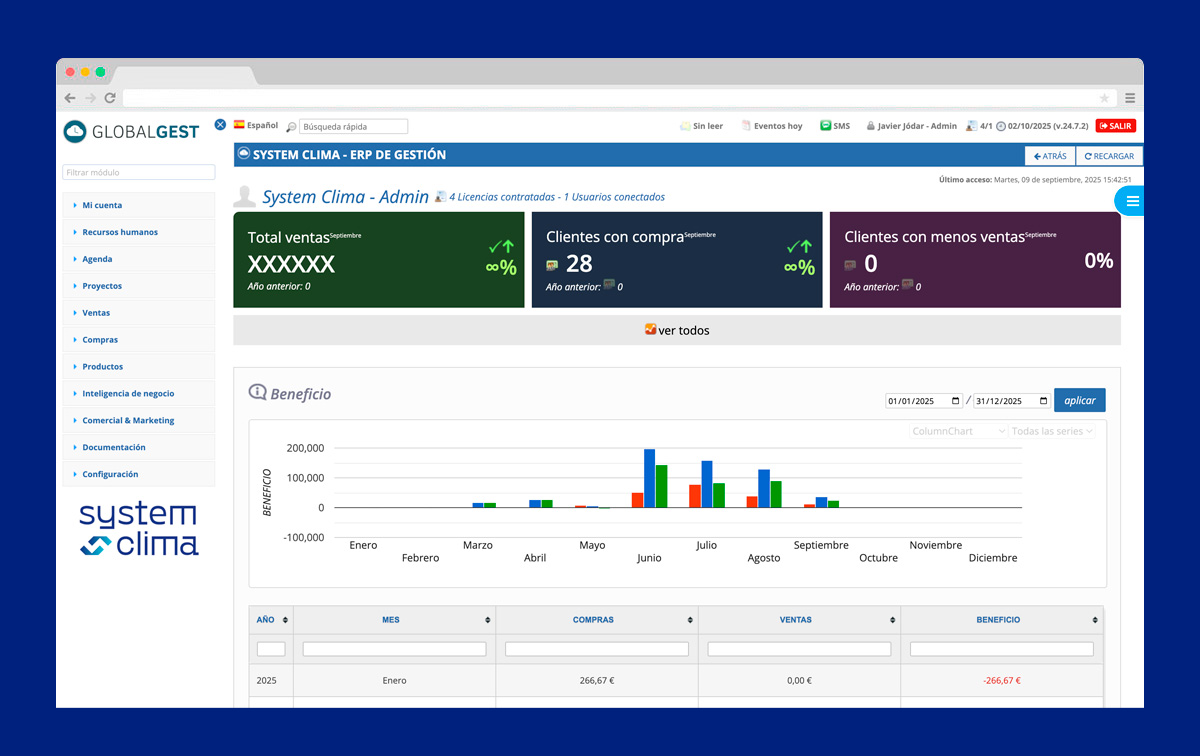Click the green SMS icon
This screenshot has height=756, width=1200.
tap(826, 126)
